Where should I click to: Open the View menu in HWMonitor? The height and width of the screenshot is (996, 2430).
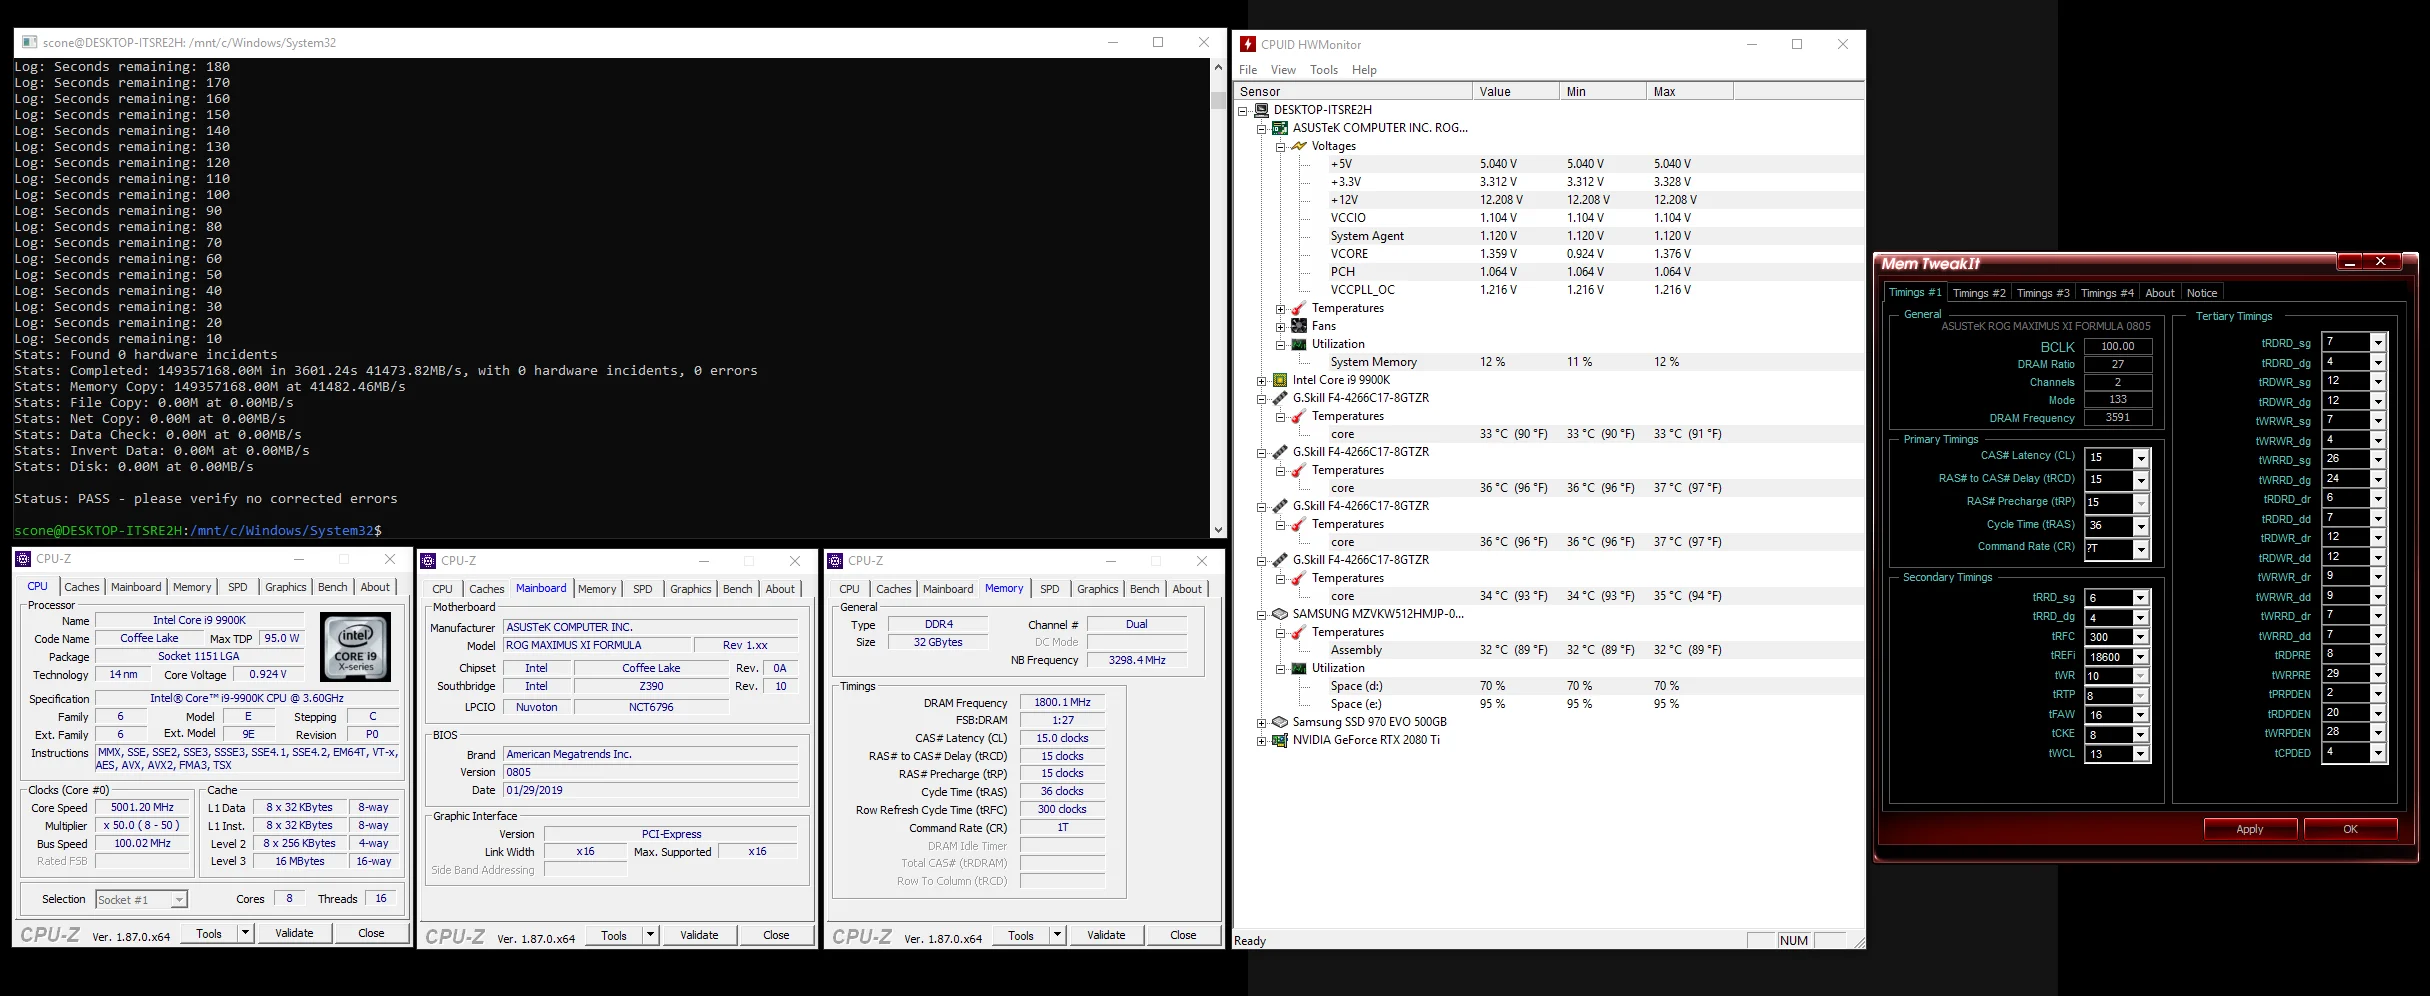(x=1283, y=70)
